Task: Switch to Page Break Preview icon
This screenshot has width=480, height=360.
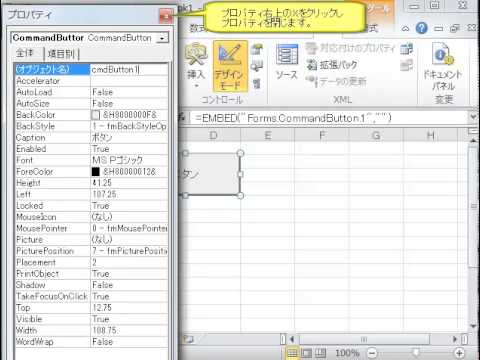Action: [x=320, y=353]
